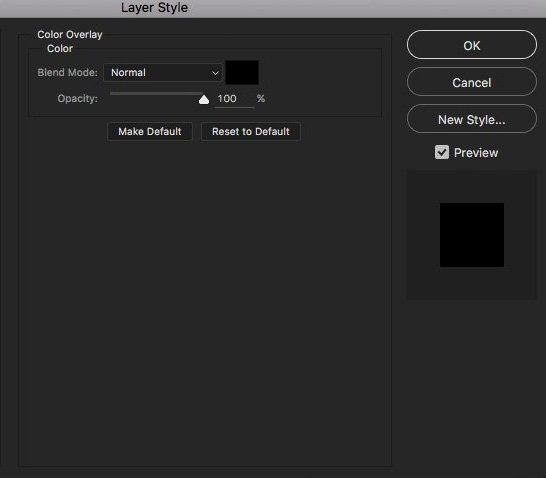Click the Opacity slider handle
This screenshot has height=478, width=546.
click(x=204, y=100)
